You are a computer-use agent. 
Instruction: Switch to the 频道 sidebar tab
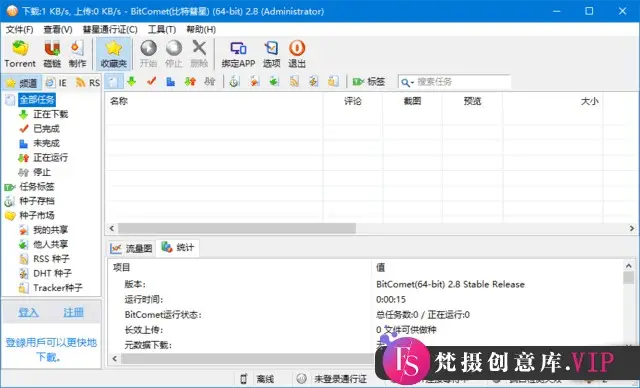22,83
